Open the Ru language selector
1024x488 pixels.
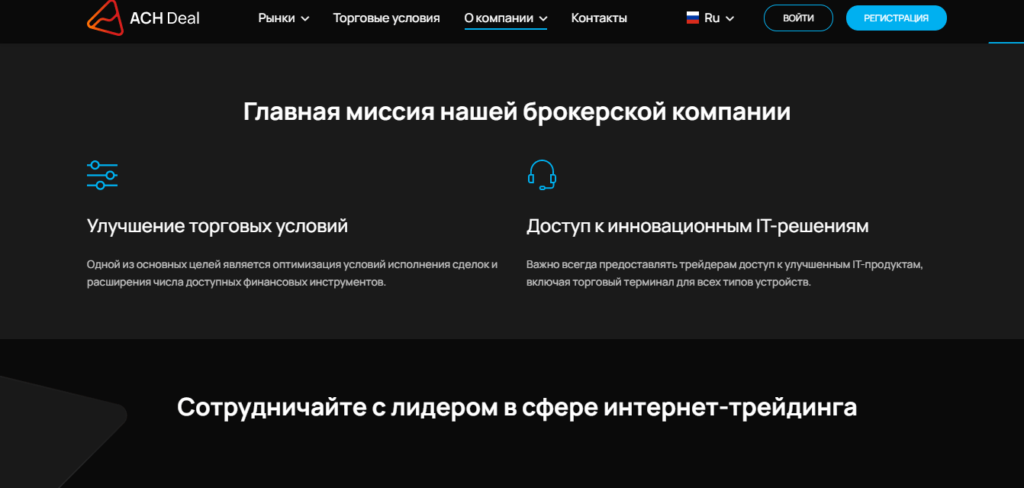click(711, 18)
